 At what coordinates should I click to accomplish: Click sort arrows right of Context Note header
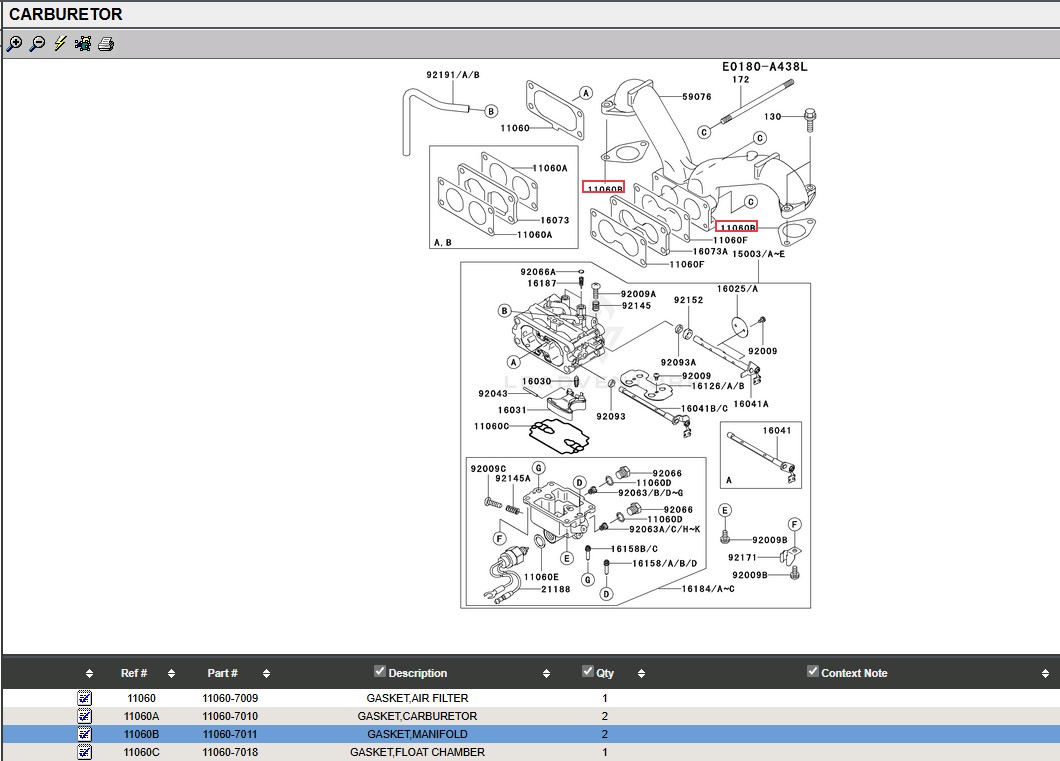[x=1045, y=674]
